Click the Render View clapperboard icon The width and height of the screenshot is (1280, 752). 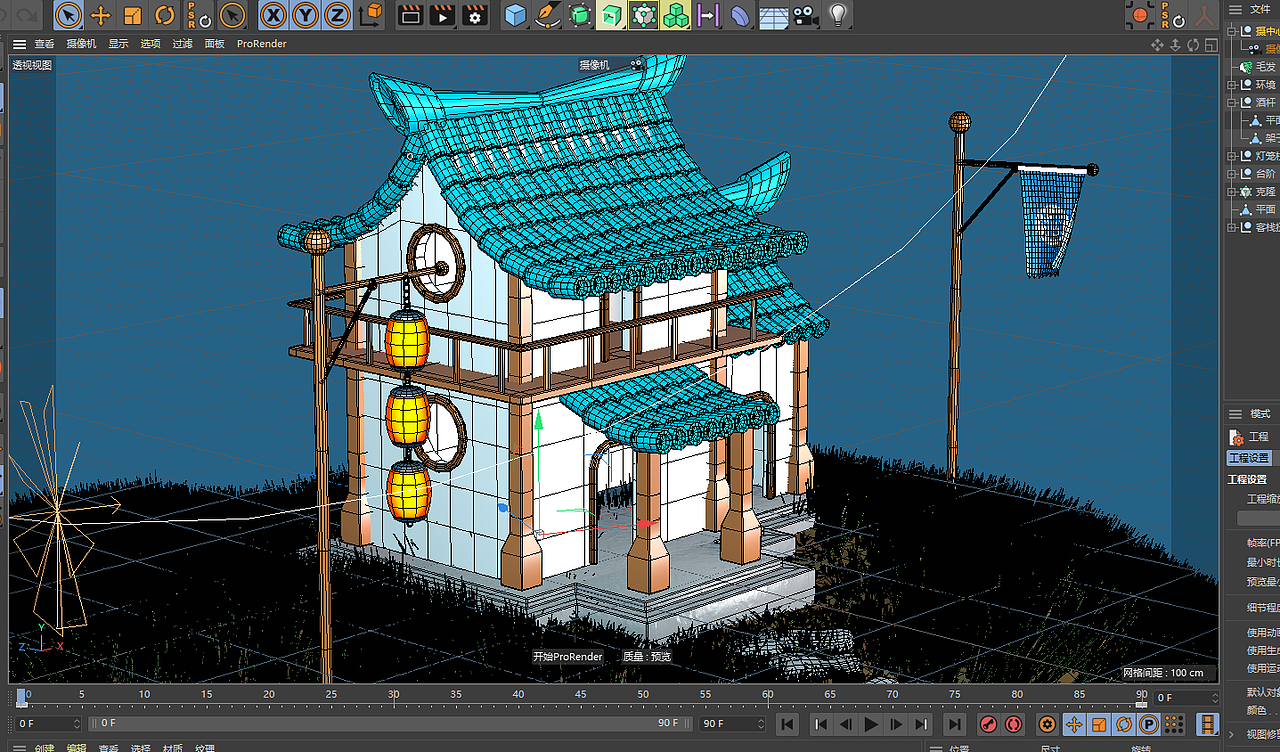point(411,16)
